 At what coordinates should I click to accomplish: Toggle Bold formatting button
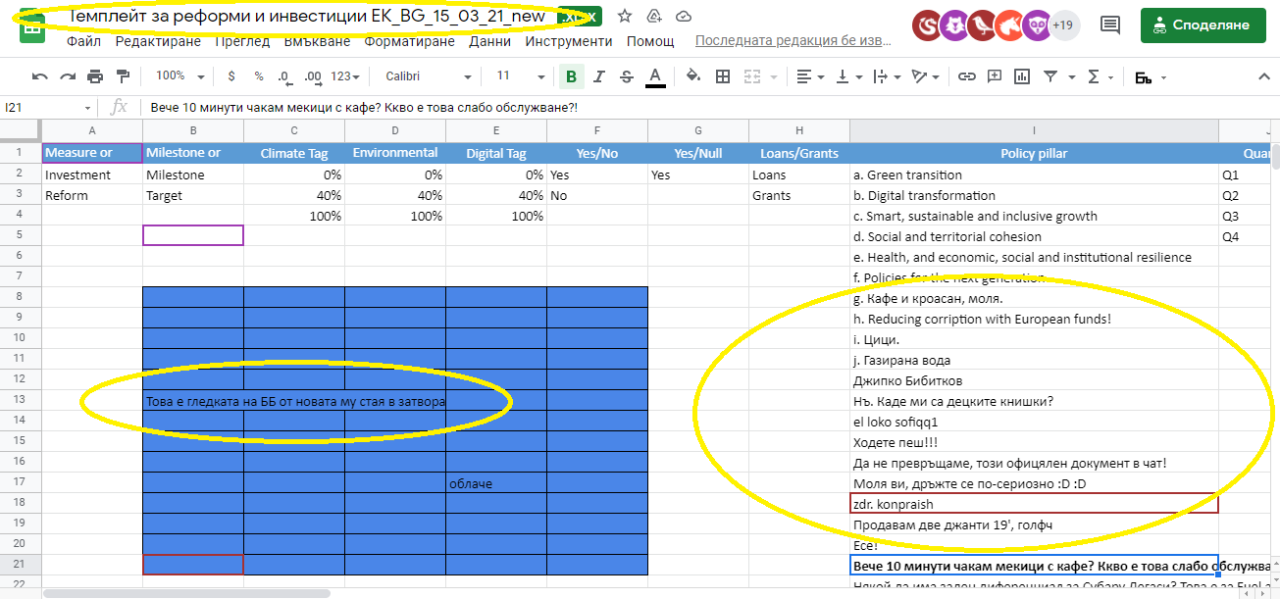pos(571,76)
